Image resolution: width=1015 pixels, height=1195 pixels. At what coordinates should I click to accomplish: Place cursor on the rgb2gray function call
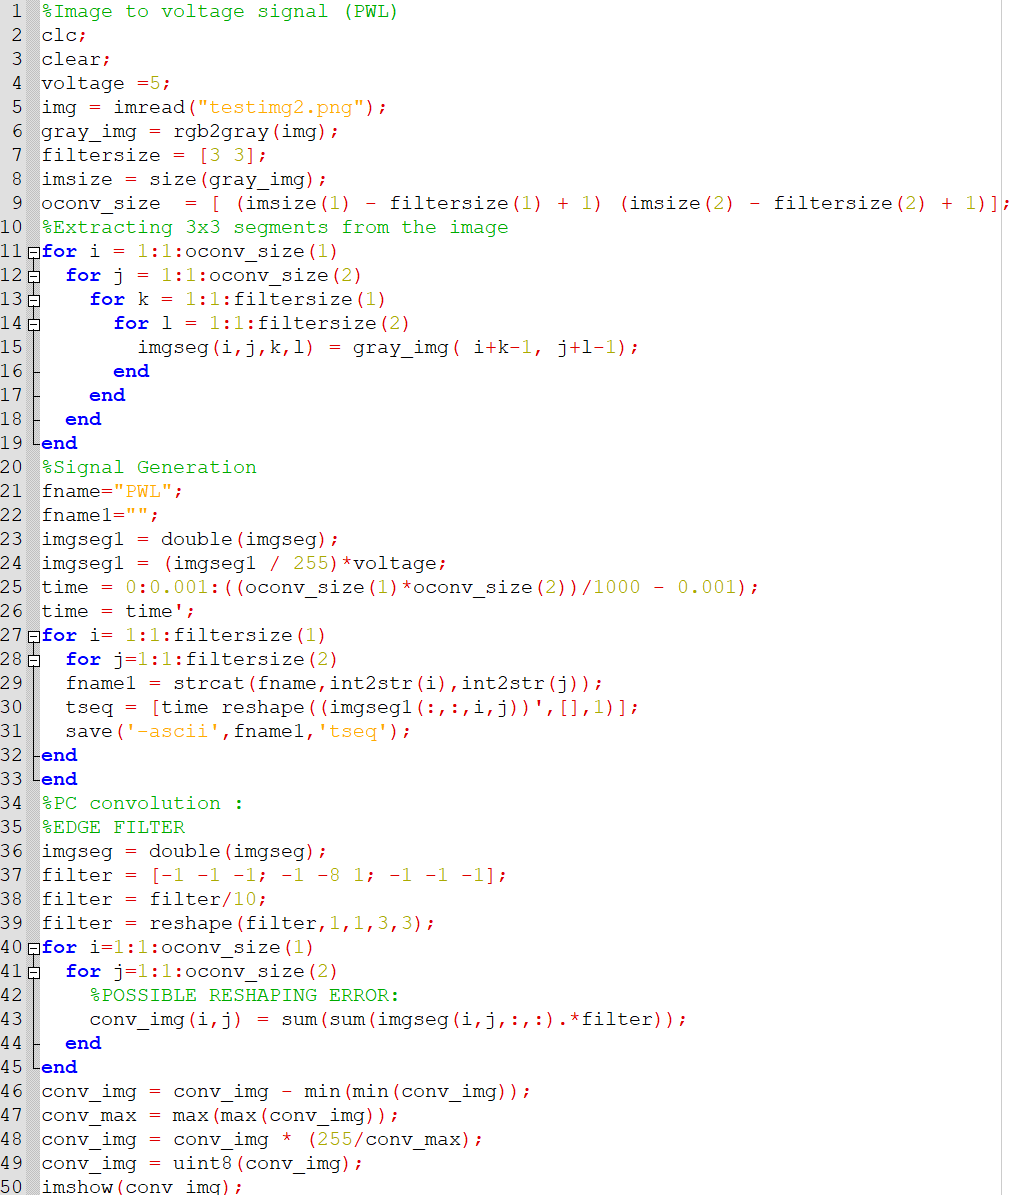click(x=221, y=132)
